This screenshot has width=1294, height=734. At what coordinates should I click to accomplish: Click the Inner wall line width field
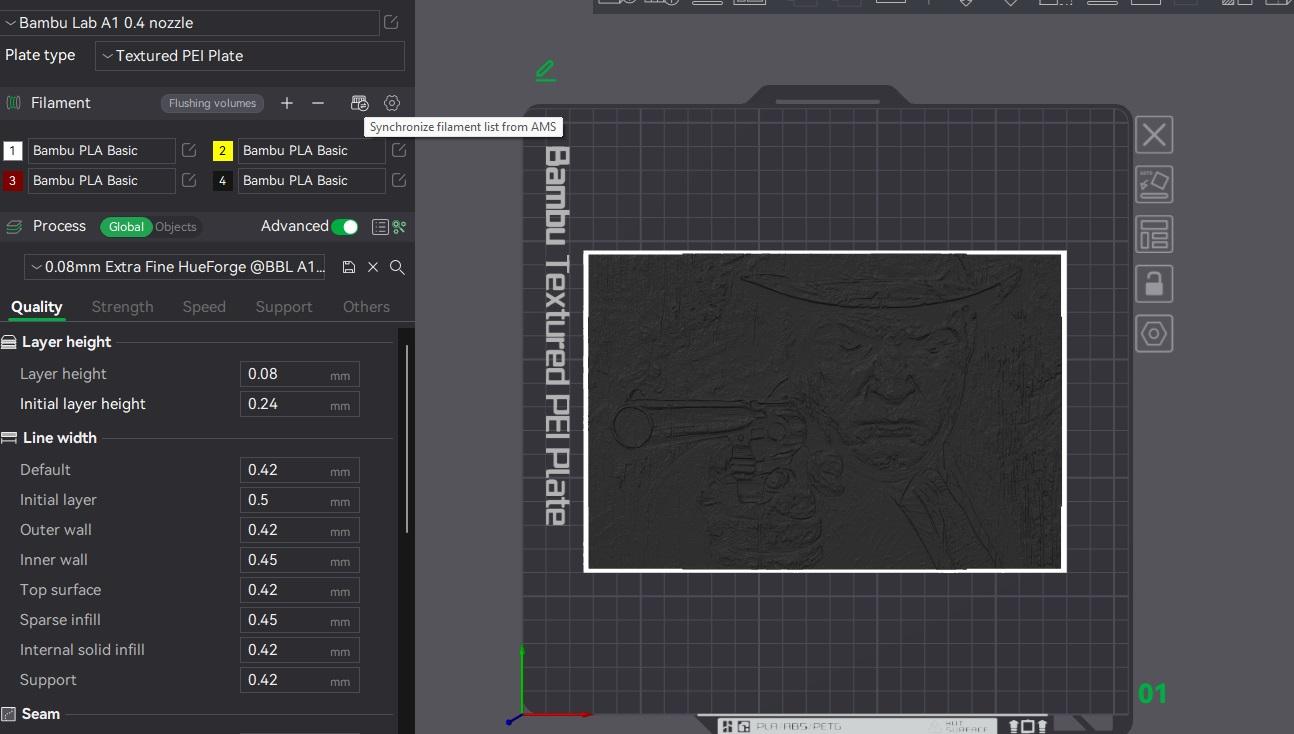point(299,560)
